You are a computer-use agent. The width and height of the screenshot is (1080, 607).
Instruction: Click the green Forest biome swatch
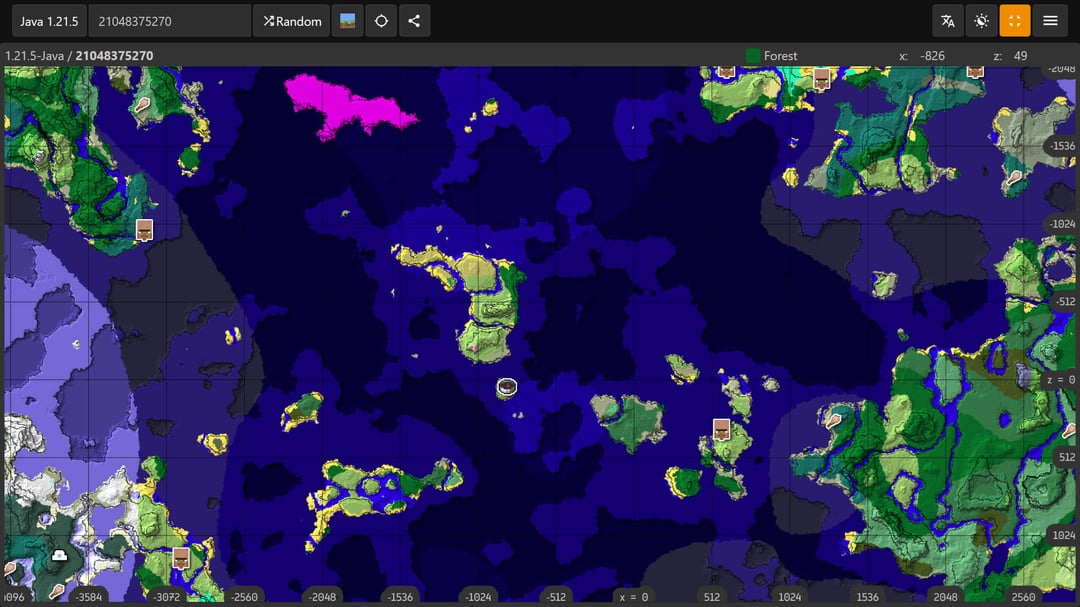[x=753, y=56]
